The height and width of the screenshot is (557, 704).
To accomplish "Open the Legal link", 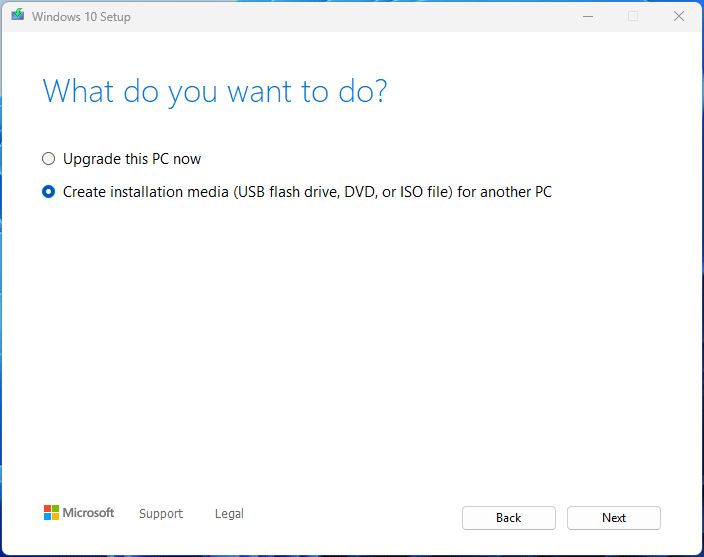I will pos(229,513).
